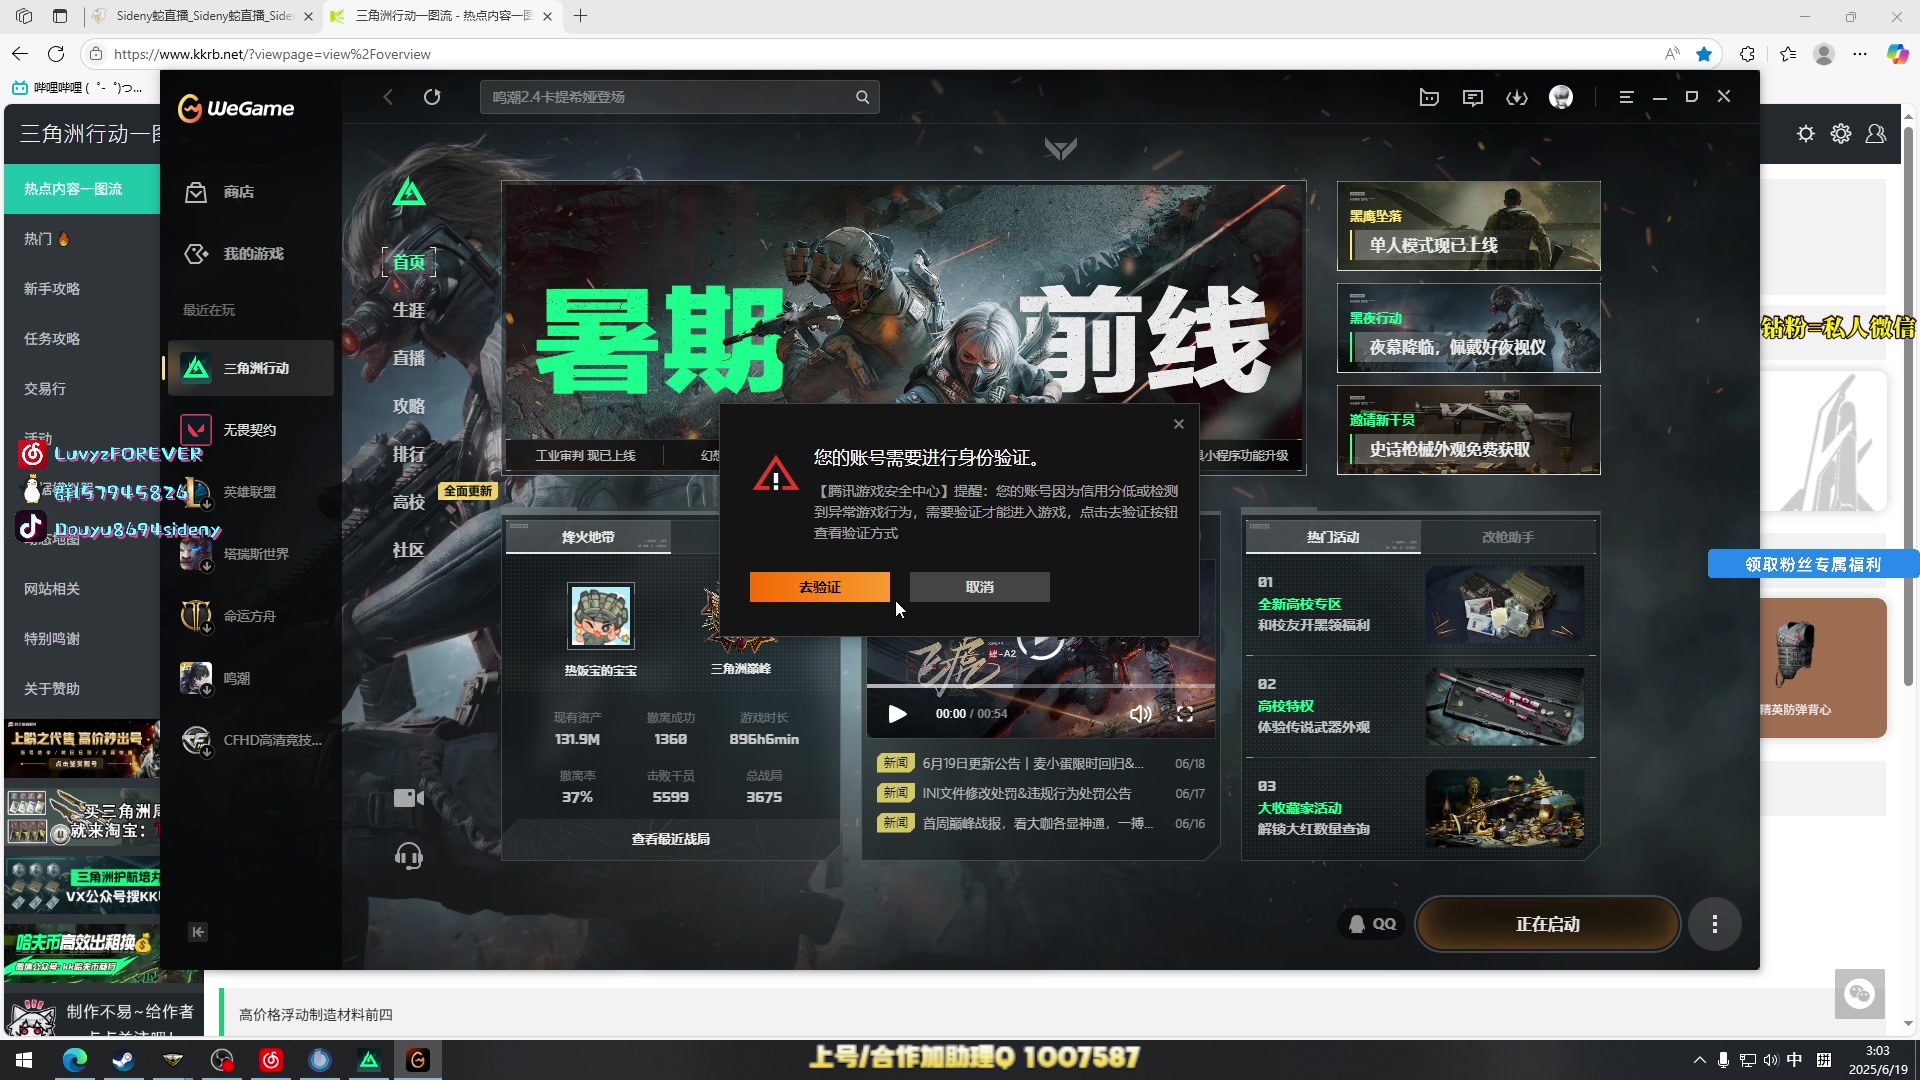Open 高校特权 activity item

(x=1420, y=707)
